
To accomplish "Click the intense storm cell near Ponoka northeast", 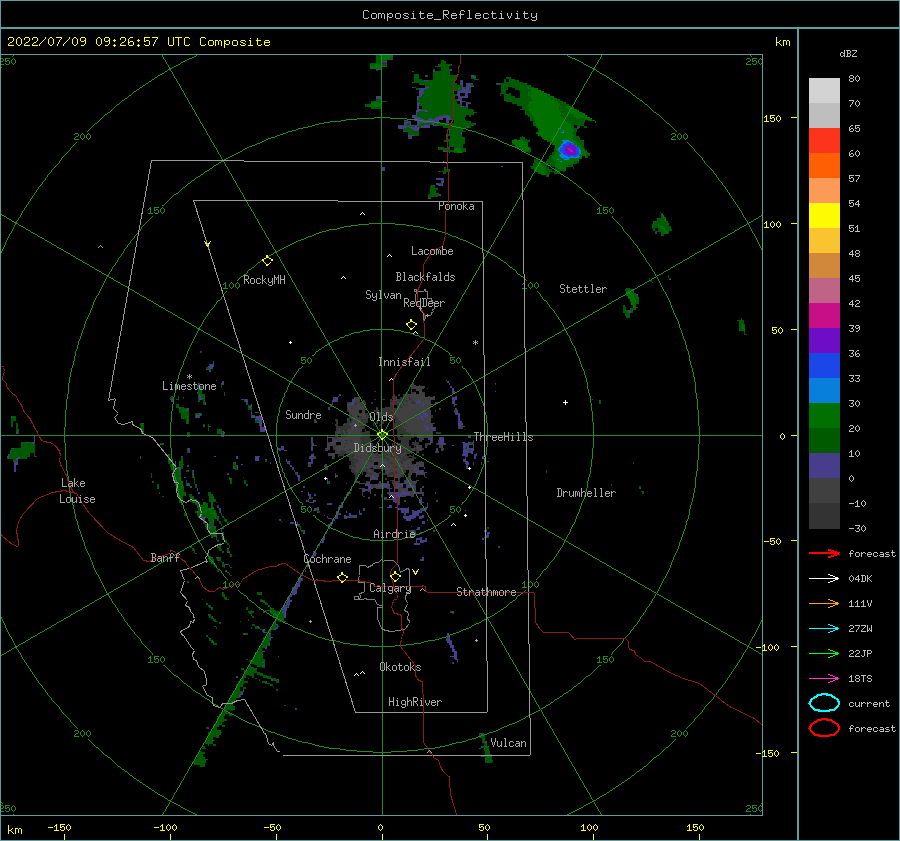I will (569, 150).
